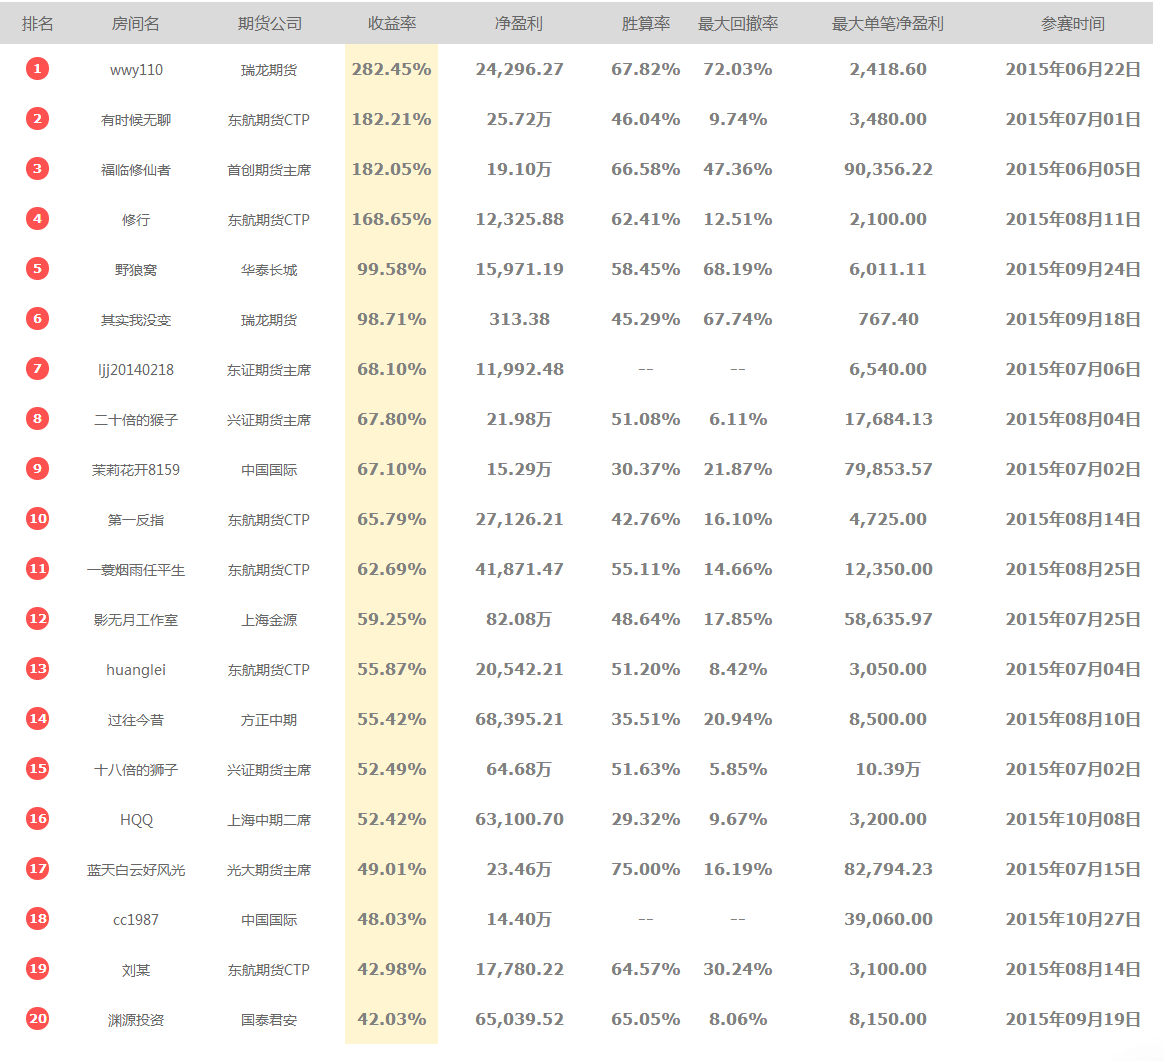Click the red rank 13 badge
Viewport: 1164px width, 1061px height.
pyautogui.click(x=37, y=668)
